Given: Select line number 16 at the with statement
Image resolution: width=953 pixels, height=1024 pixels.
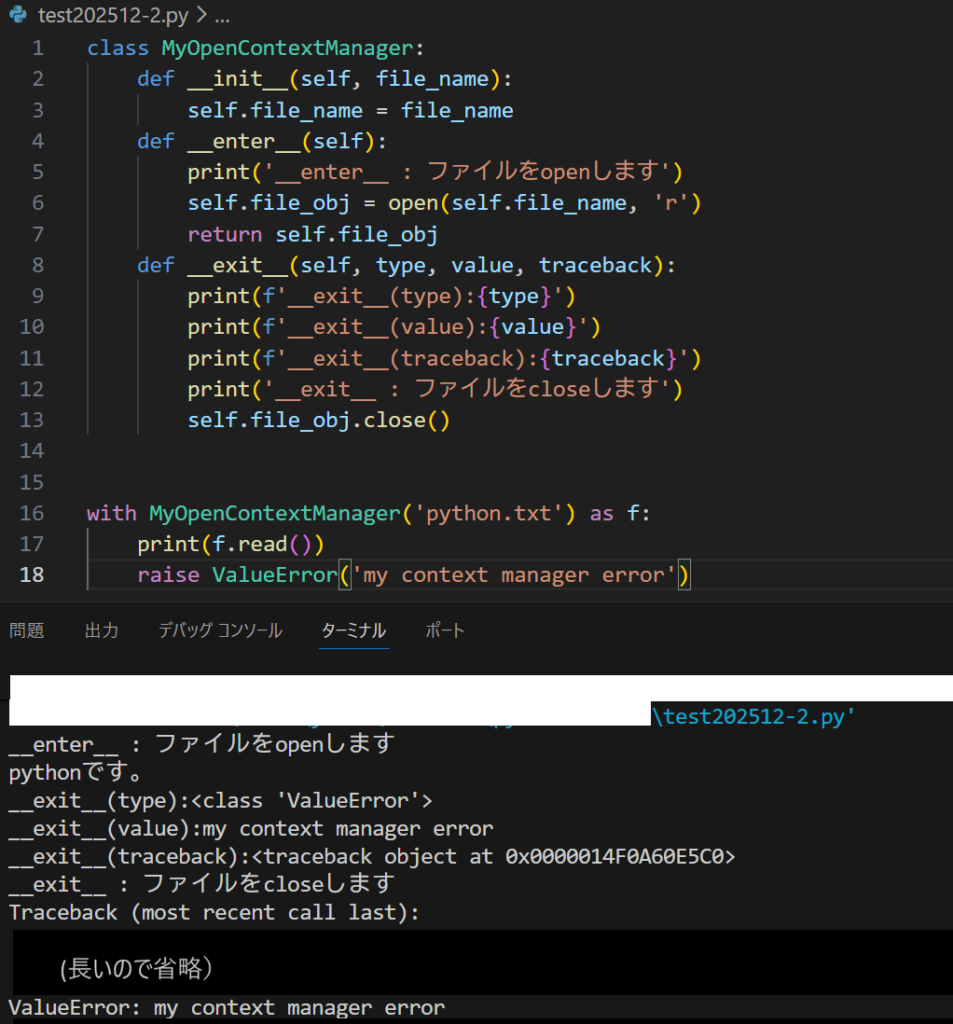Looking at the screenshot, I should [x=32, y=513].
